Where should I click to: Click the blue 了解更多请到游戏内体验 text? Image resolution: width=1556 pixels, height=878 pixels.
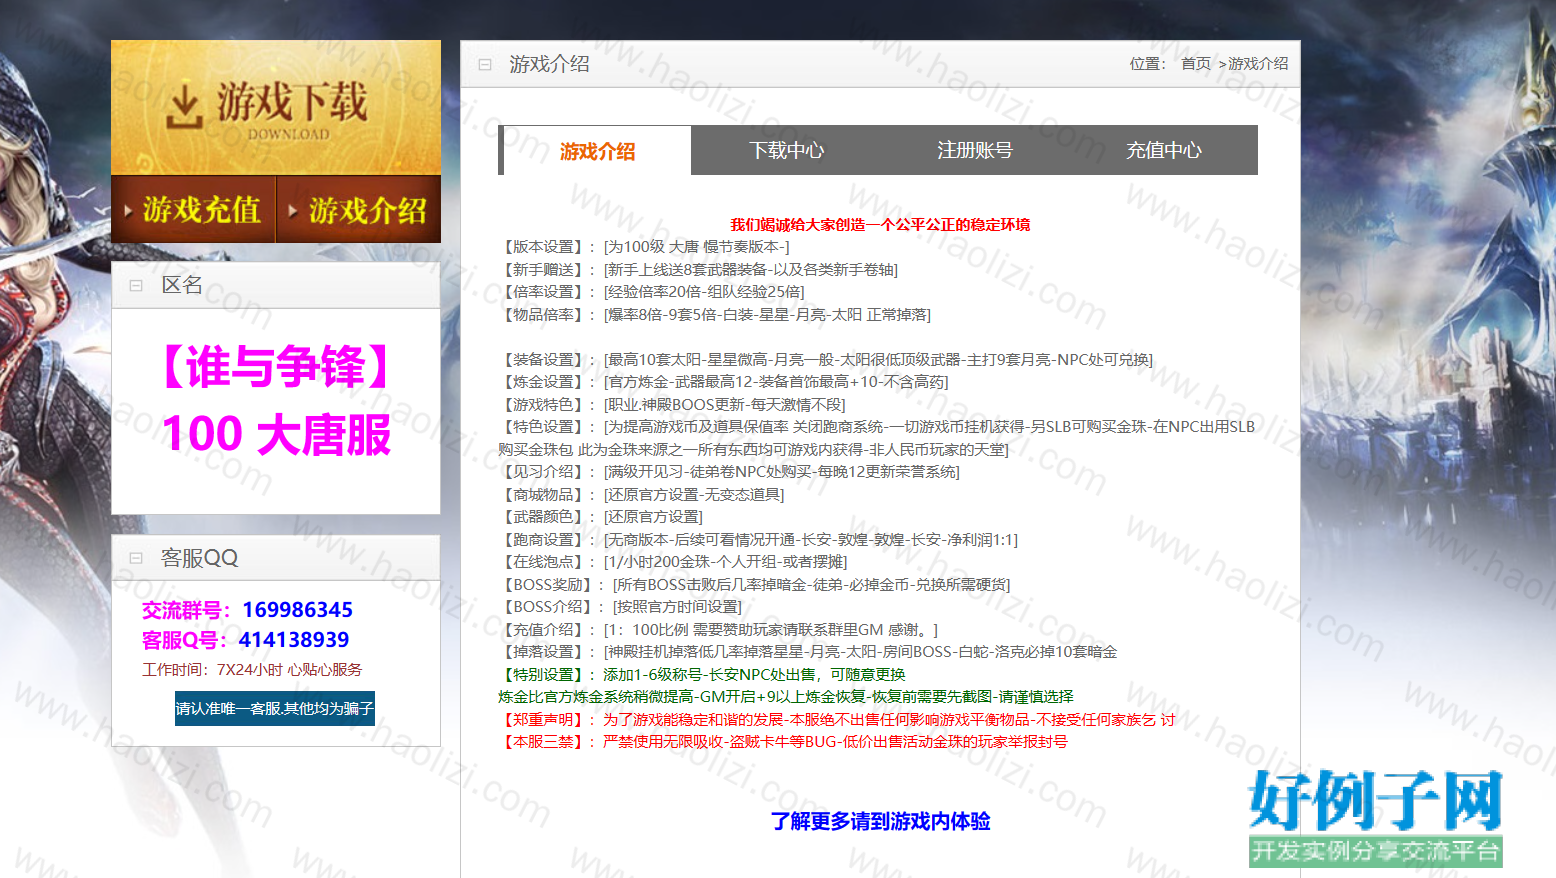[x=880, y=821]
